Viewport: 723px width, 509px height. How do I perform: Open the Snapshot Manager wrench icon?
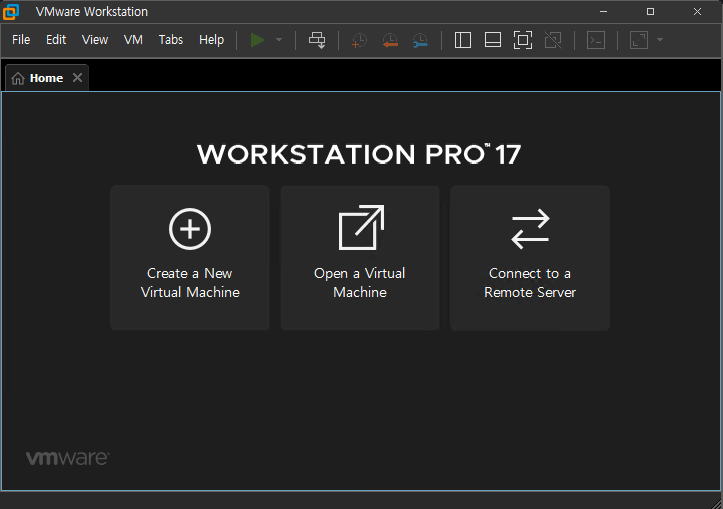pyautogui.click(x=420, y=40)
